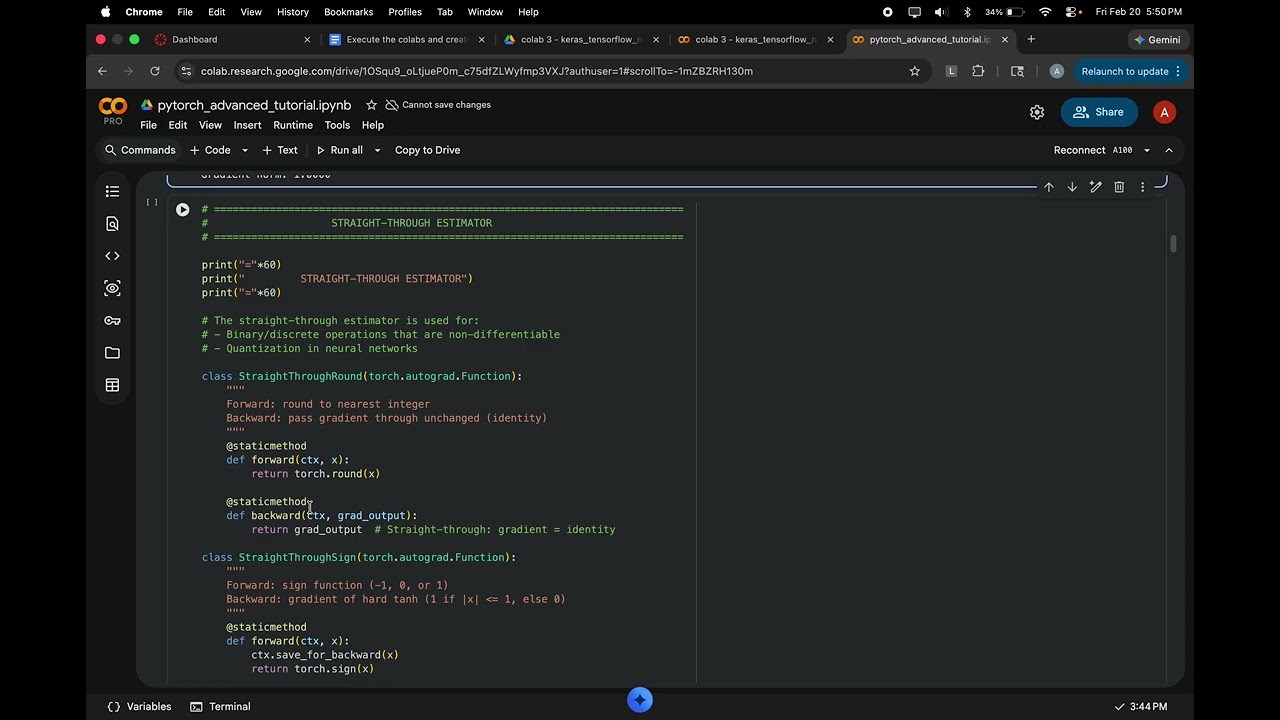Image resolution: width=1280 pixels, height=720 pixels.
Task: Collapse the header with chevron up
Action: [x=1169, y=150]
